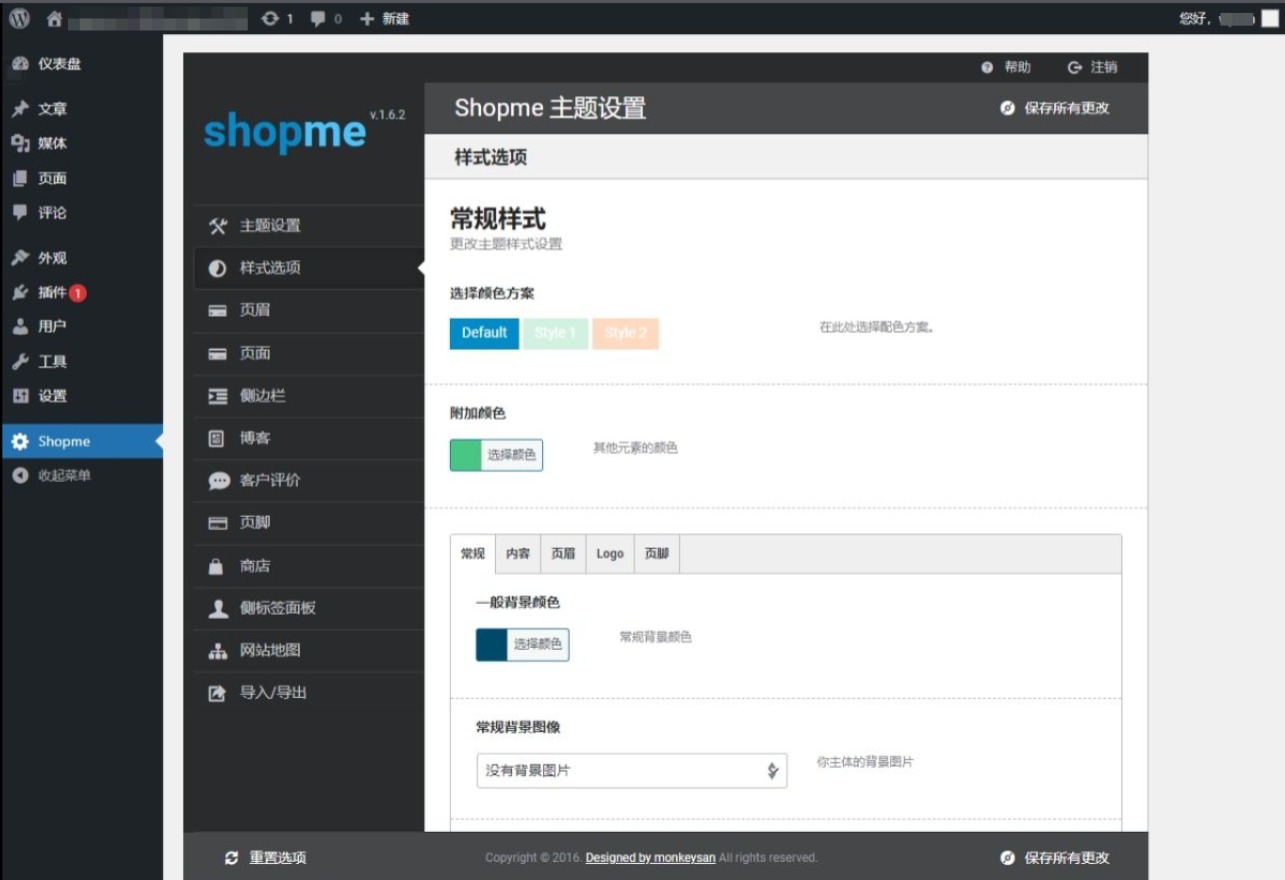Open 样式选项 style options section
Viewport: 1285px width, 880px height.
[x=308, y=268]
